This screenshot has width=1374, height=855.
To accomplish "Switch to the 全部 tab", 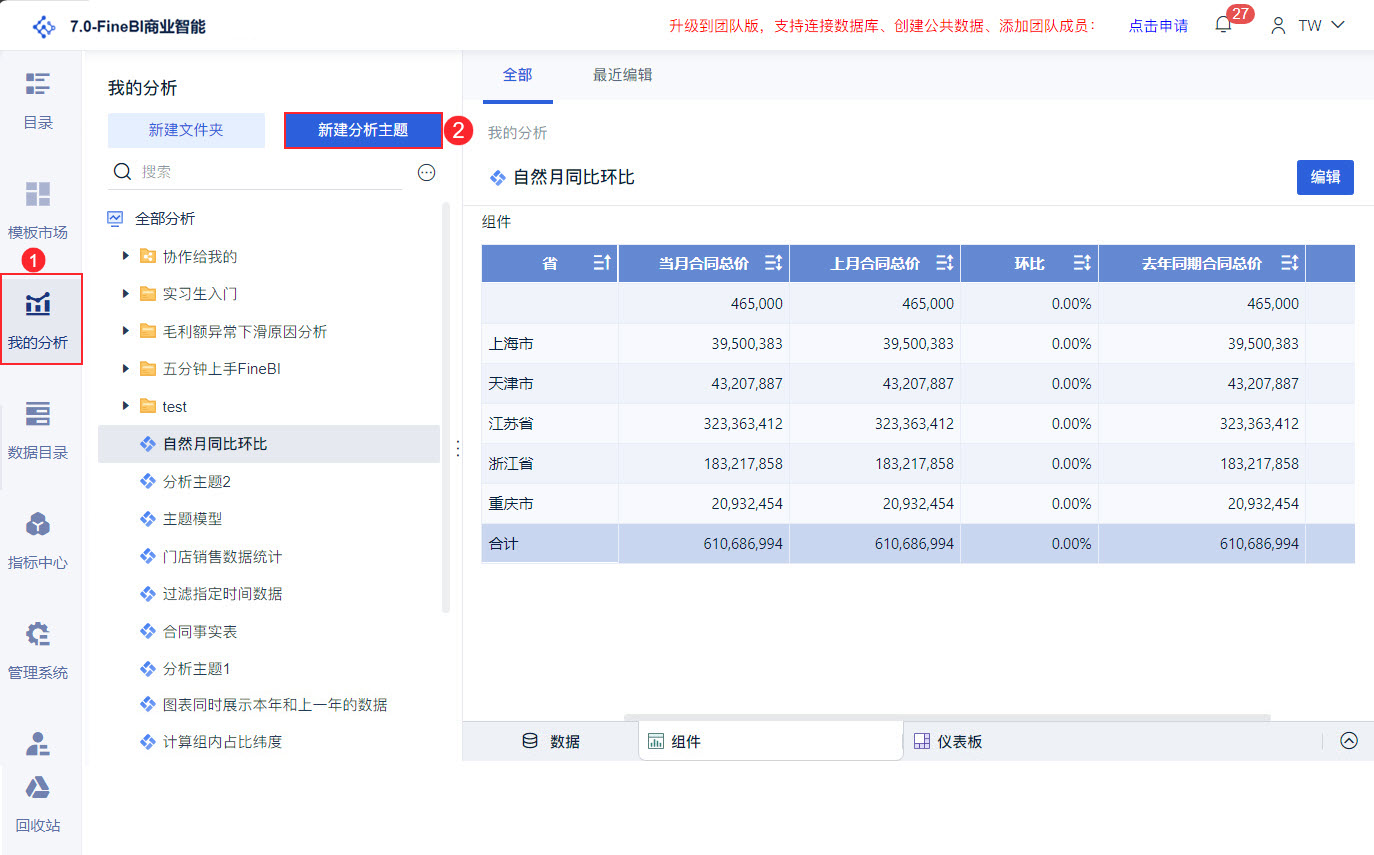I will (x=518, y=75).
